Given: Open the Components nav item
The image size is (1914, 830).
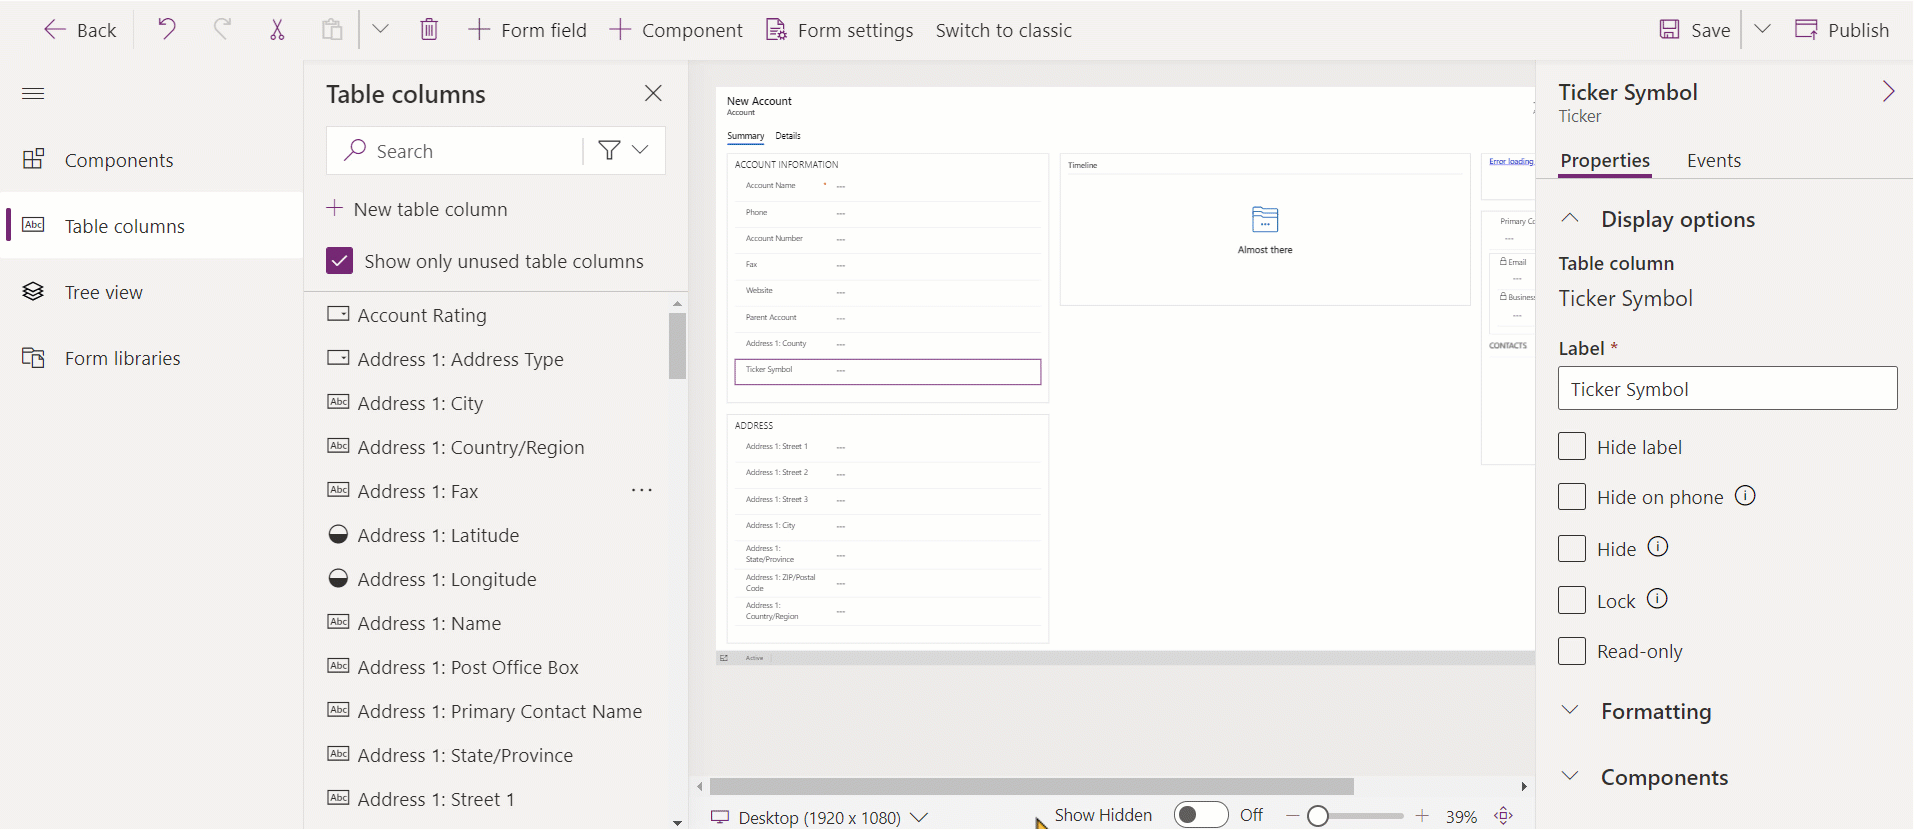Looking at the screenshot, I should pos(152,160).
